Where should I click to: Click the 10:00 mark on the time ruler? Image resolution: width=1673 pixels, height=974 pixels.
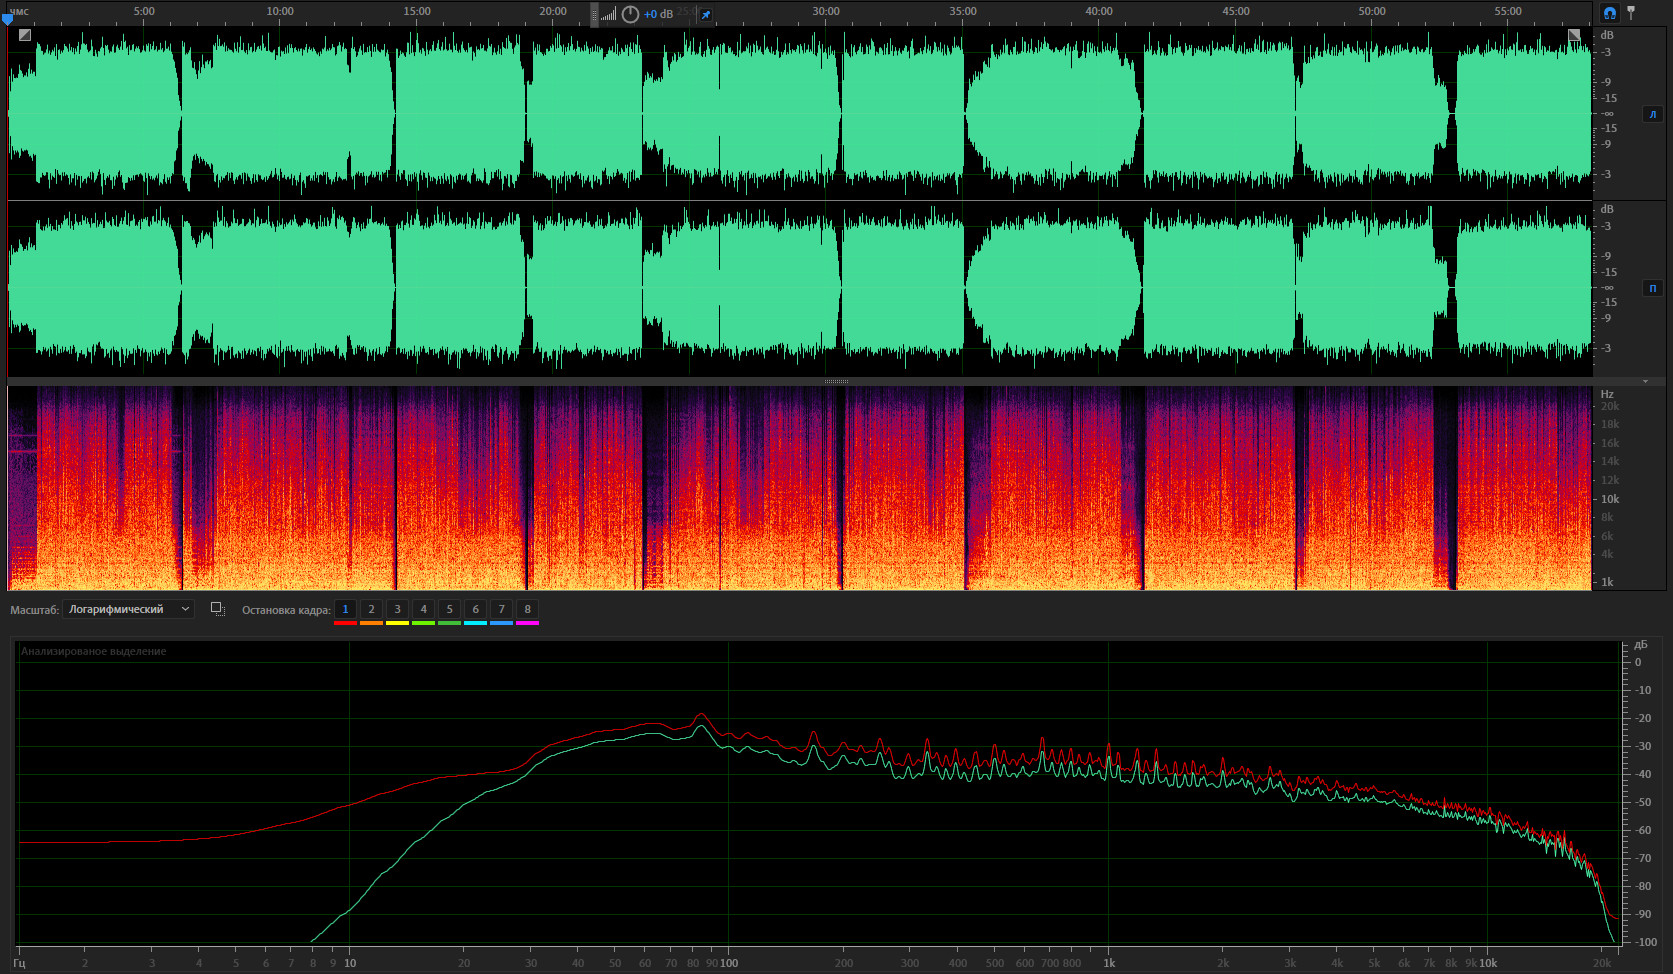tap(280, 11)
